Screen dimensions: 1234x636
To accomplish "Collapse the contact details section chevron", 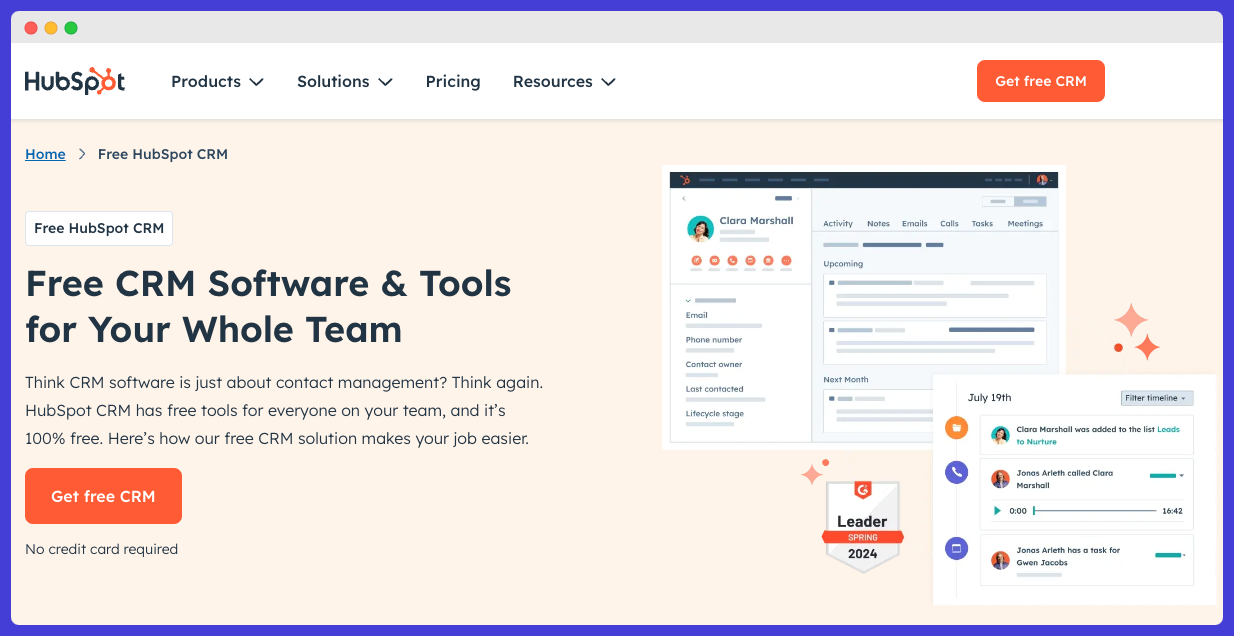I will point(688,300).
